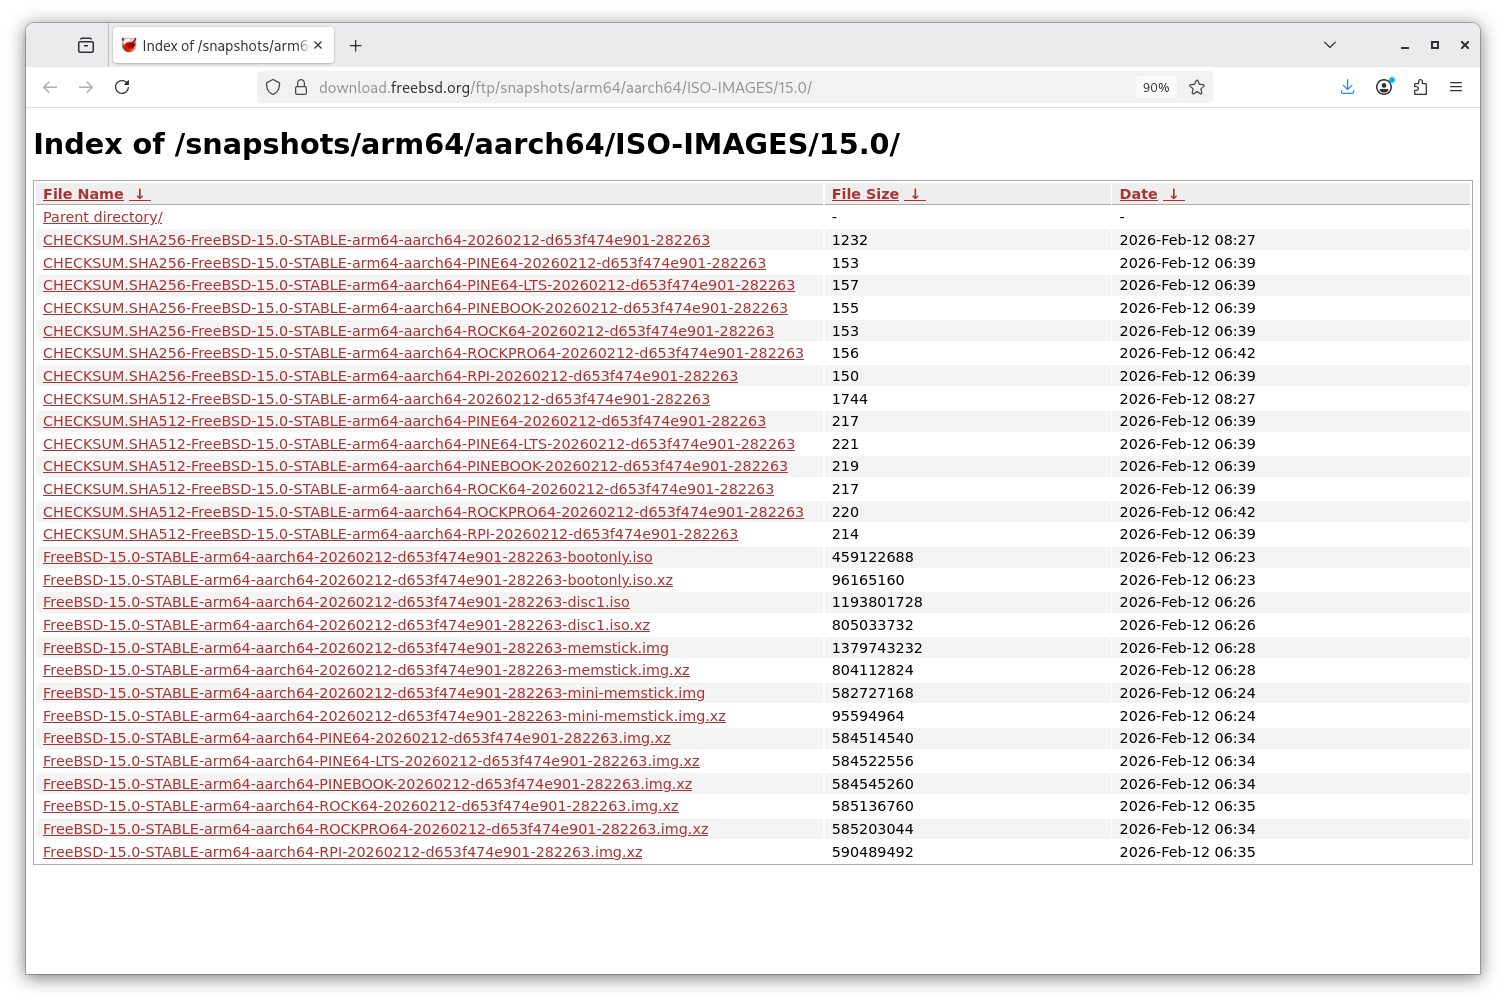Go to the Parent directory link

point(102,217)
